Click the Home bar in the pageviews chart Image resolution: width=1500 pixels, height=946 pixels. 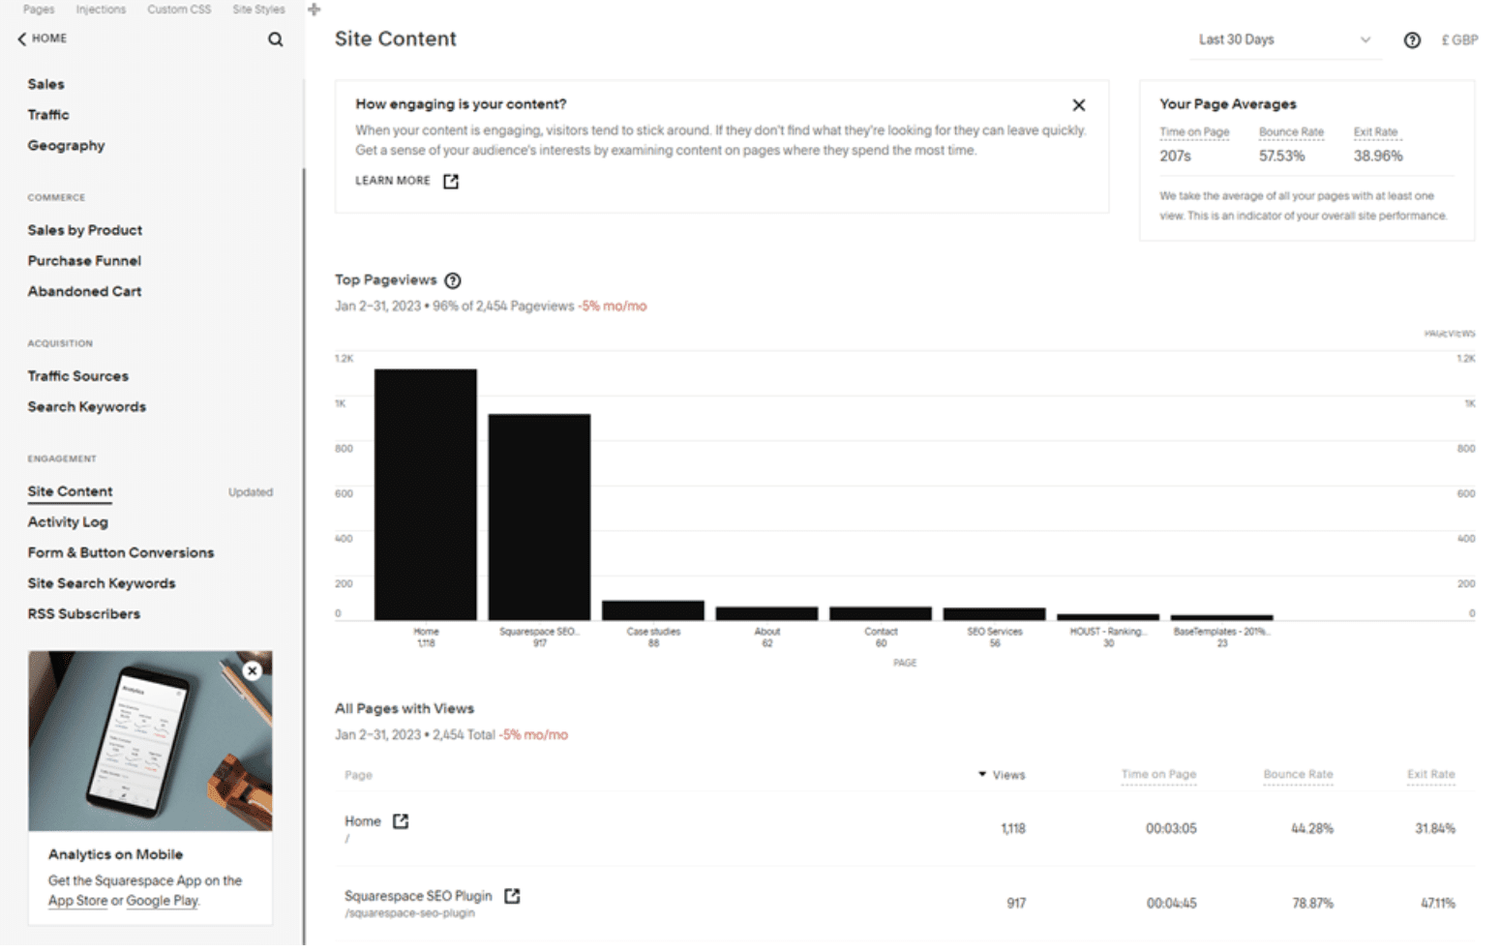tap(426, 490)
